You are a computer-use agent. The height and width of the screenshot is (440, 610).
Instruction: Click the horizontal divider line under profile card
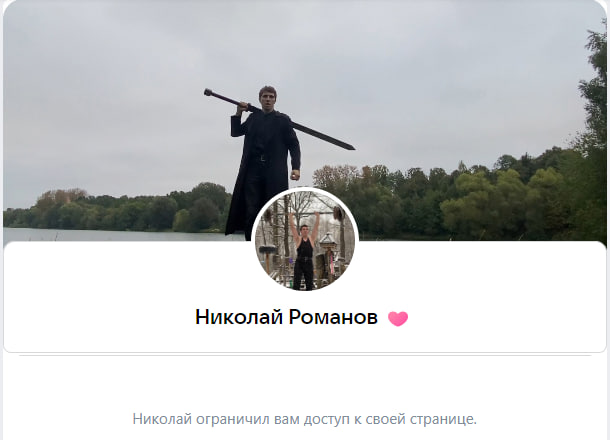point(305,355)
